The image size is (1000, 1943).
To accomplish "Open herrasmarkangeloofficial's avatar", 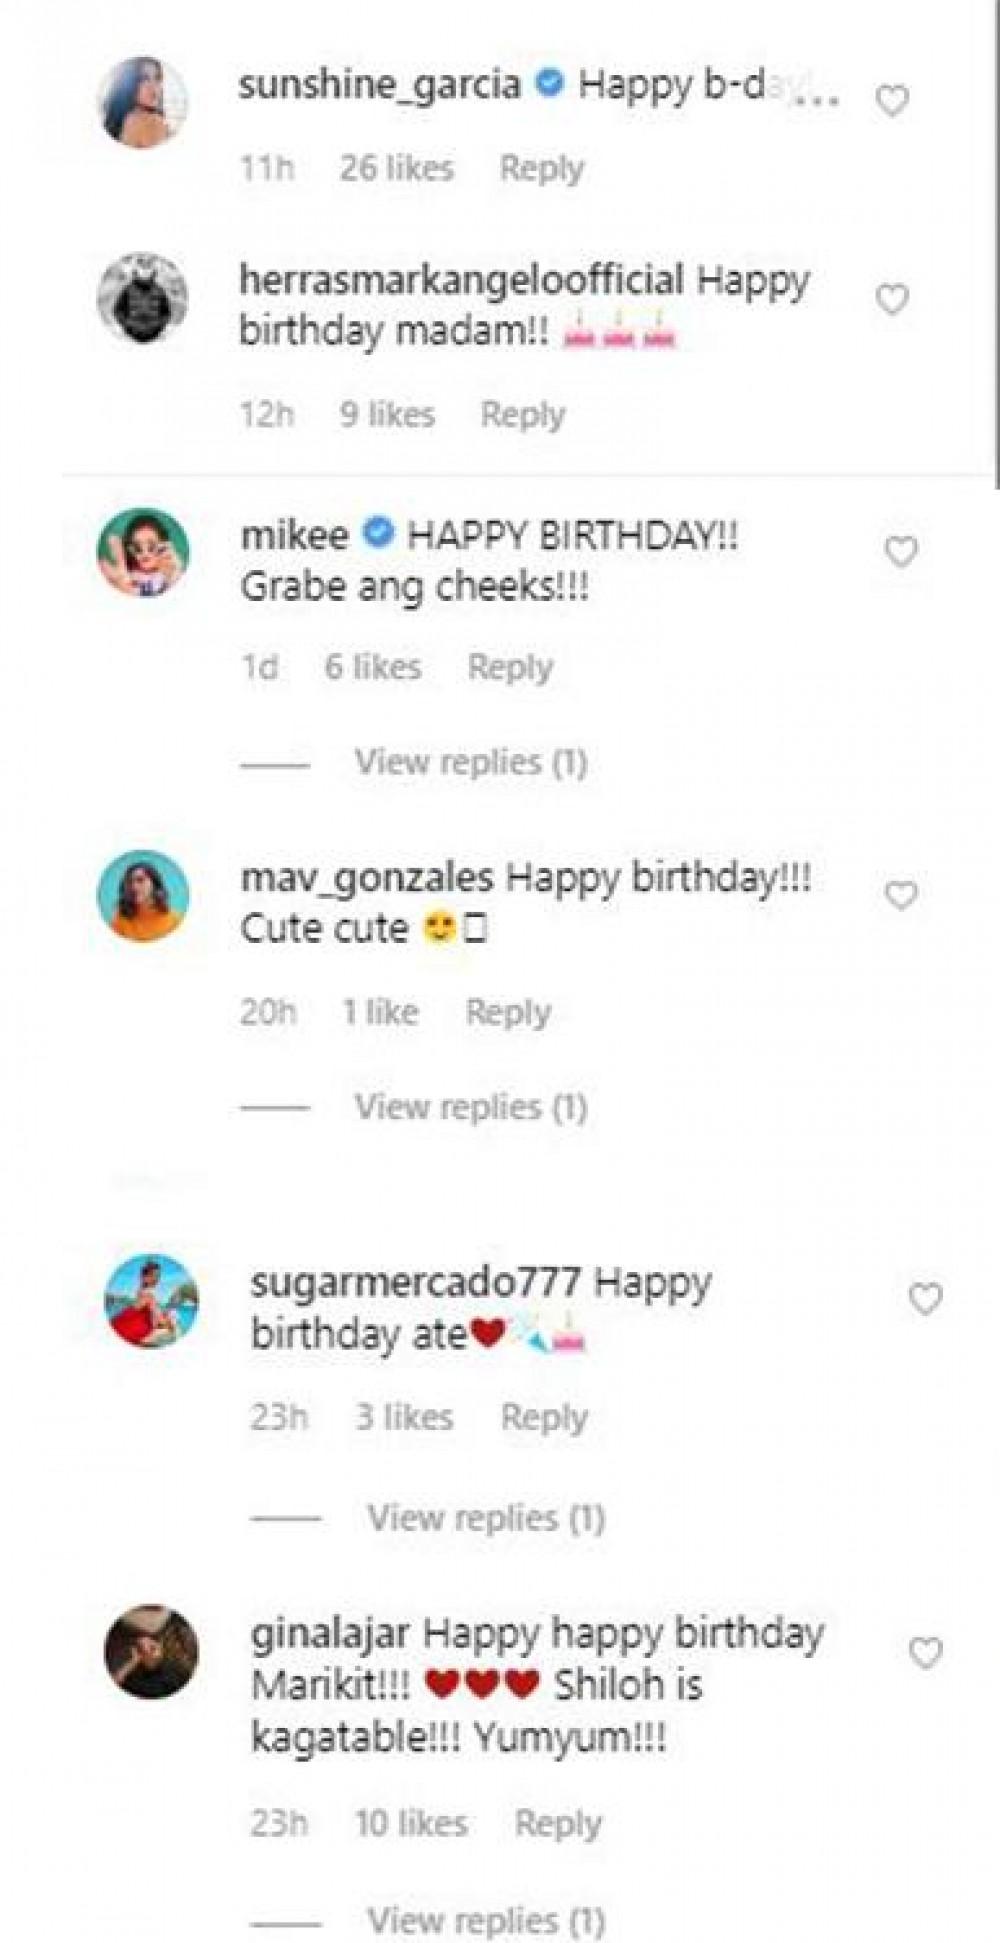I will [142, 298].
